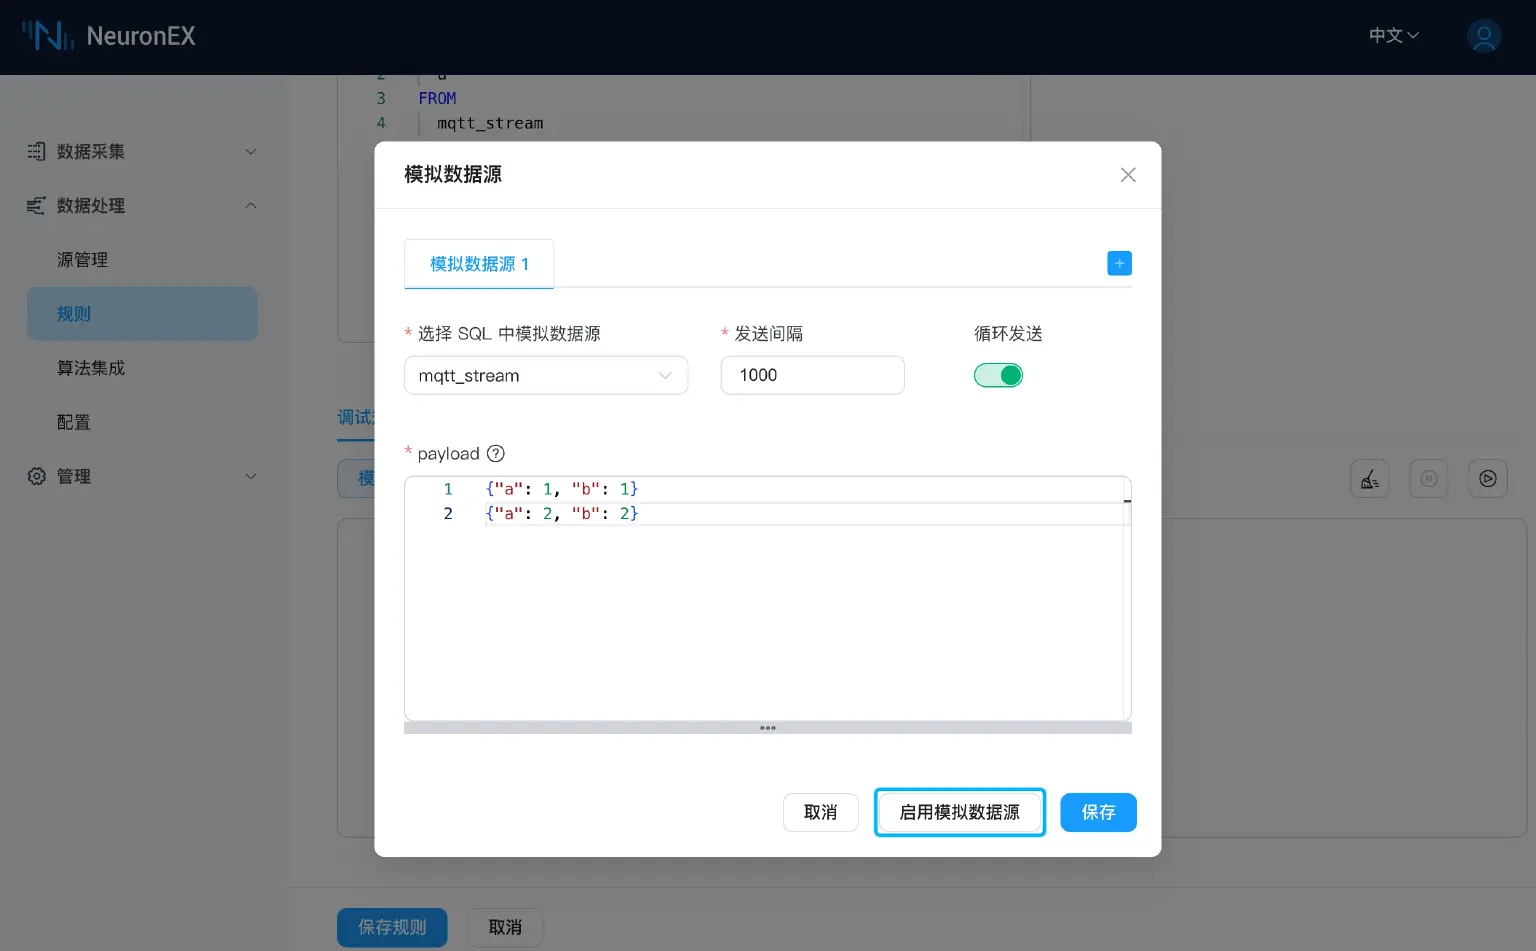Screen dimensions: 1536x951
Task: Switch to the 模拟数据源 1 tab
Action: coord(478,263)
